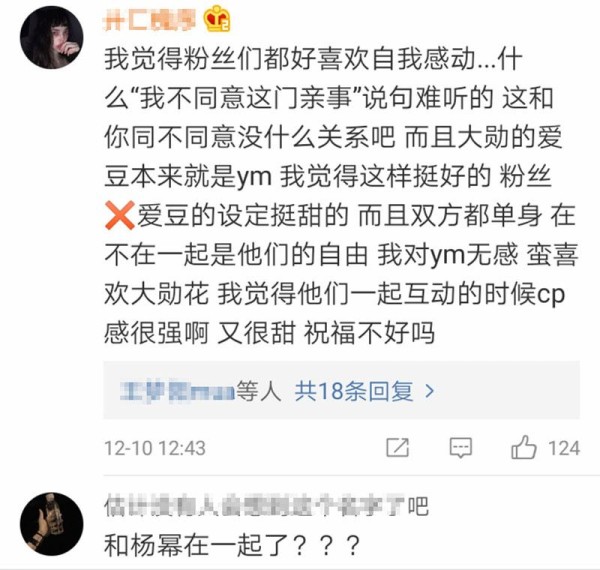Click the red X emoji in the comment
600x570 pixels.
point(120,215)
